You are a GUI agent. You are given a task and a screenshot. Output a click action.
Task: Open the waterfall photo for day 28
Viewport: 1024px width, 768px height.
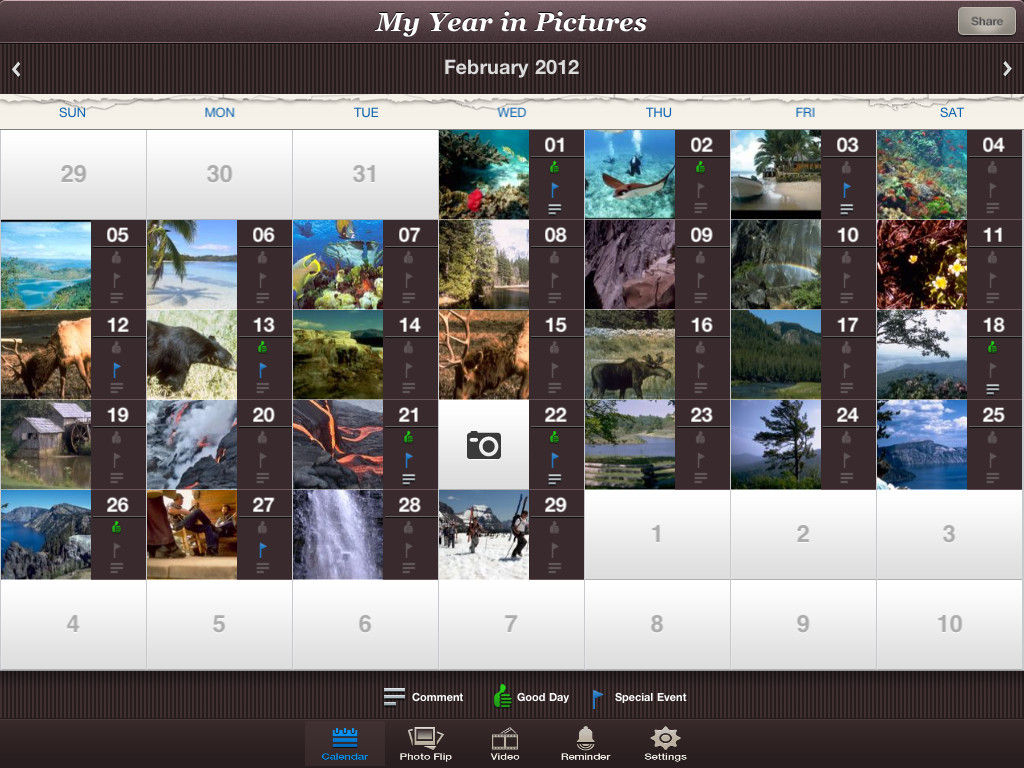point(338,535)
